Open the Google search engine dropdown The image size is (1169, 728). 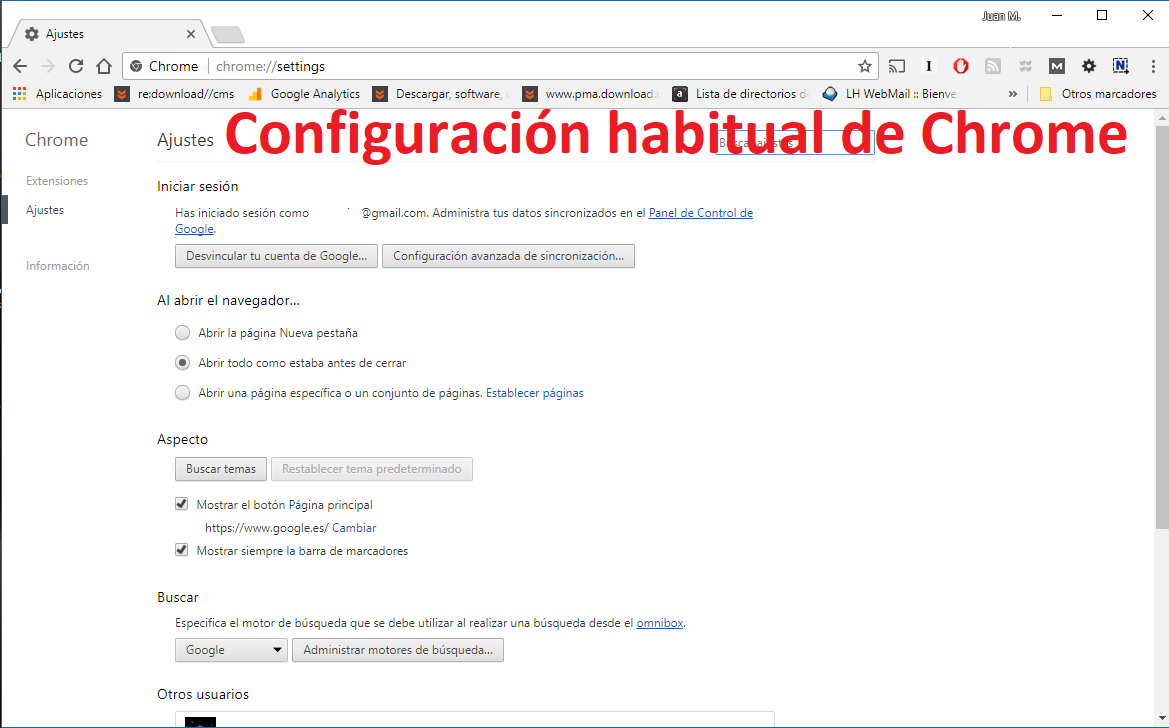pos(231,650)
